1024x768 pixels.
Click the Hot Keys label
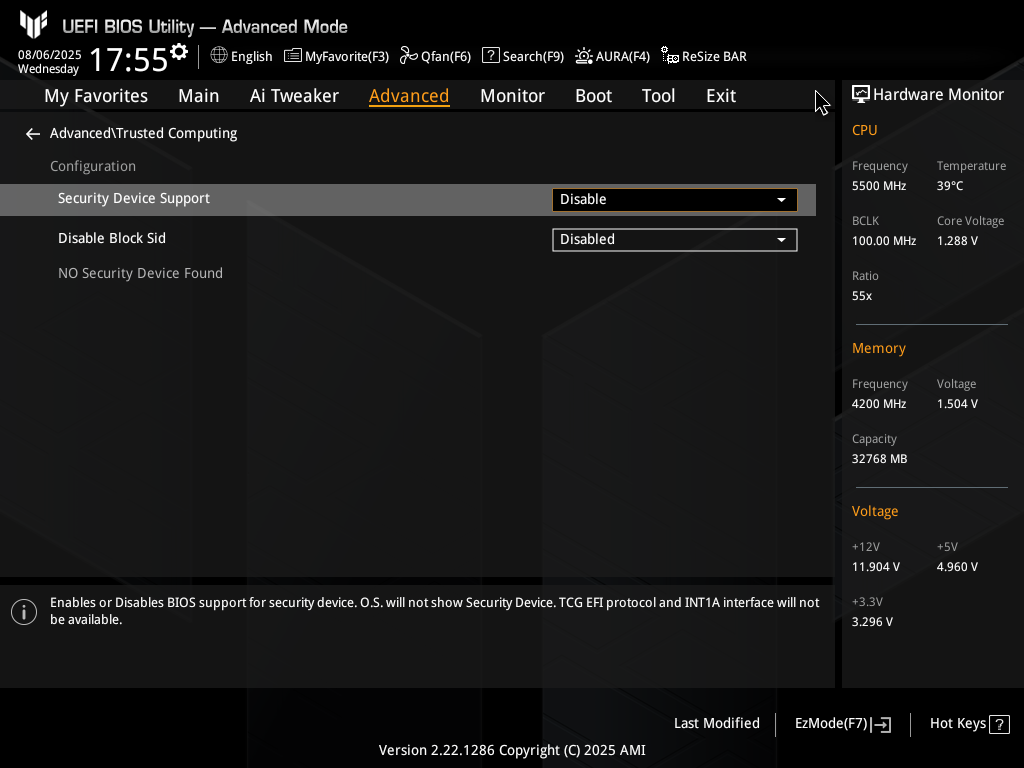(x=957, y=724)
